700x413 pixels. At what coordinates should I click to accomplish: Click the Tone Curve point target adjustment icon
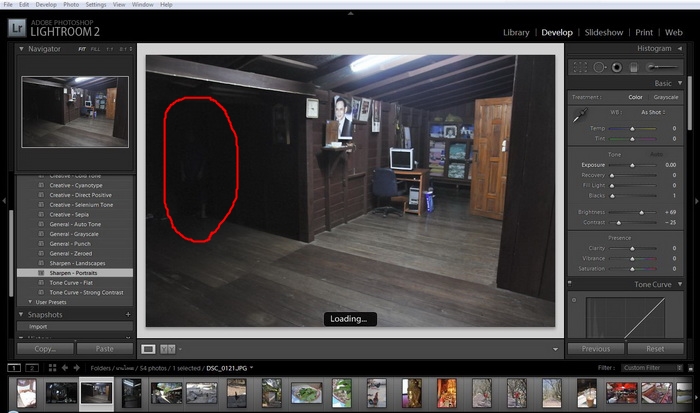point(574,300)
